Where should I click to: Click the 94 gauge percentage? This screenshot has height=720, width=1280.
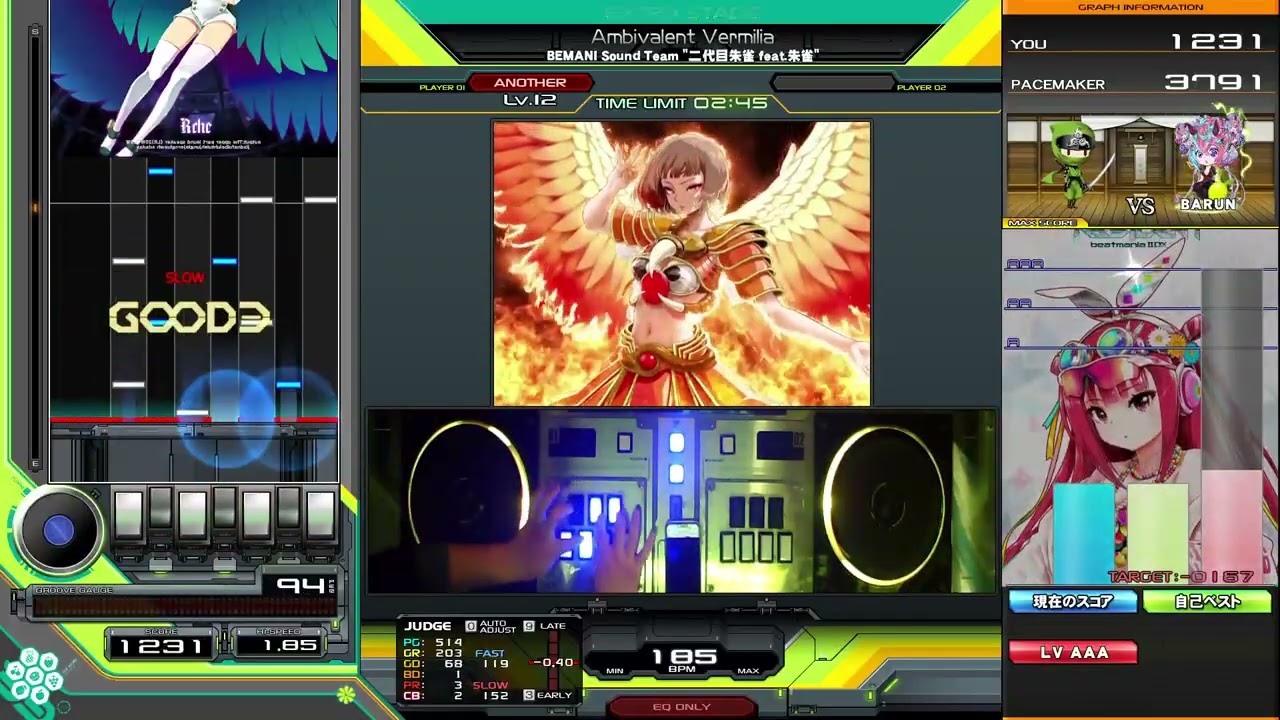[x=300, y=586]
